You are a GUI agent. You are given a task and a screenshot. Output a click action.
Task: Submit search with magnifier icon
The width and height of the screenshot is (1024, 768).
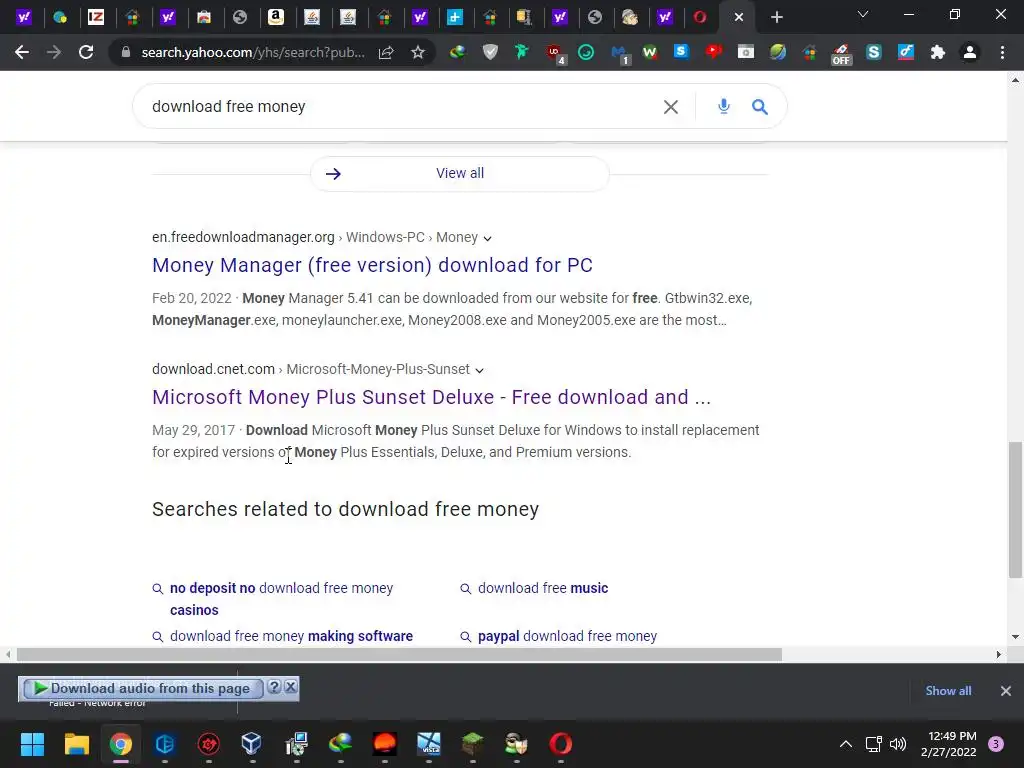(x=760, y=106)
